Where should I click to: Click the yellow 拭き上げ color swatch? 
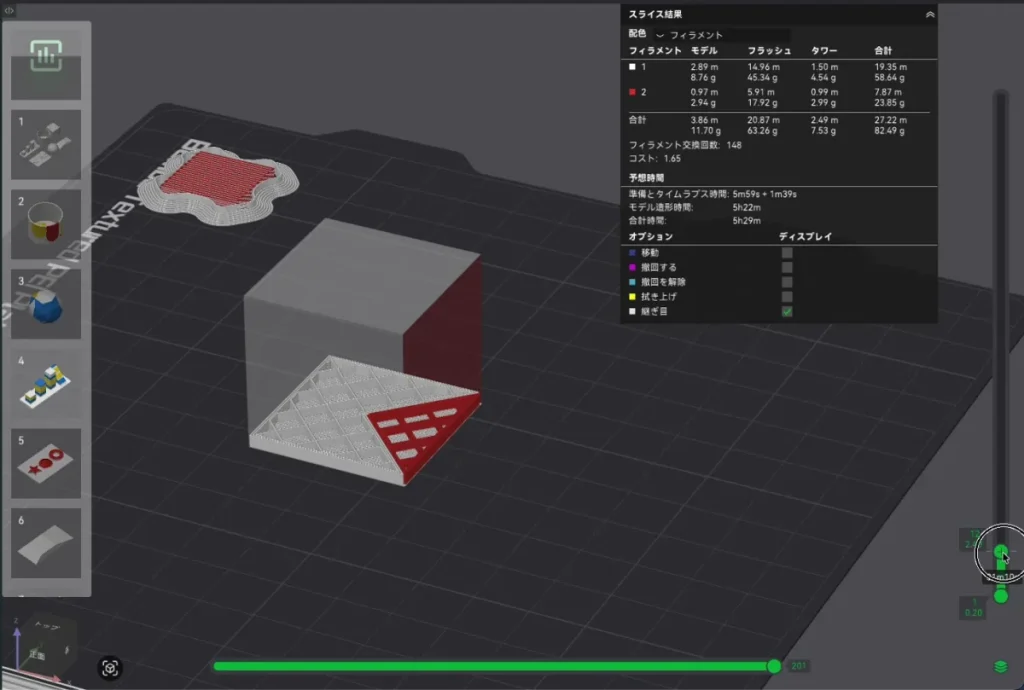pos(632,297)
